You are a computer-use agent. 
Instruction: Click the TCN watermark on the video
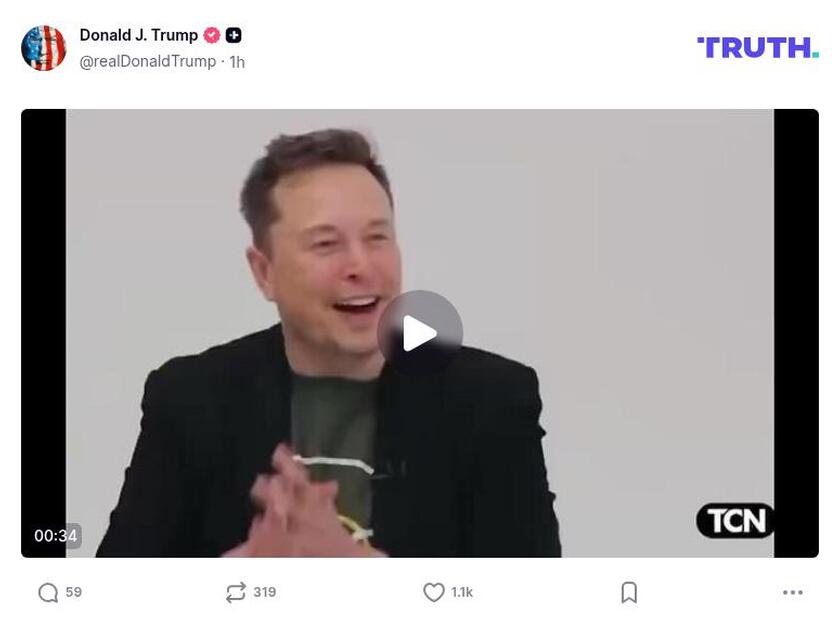(x=735, y=521)
